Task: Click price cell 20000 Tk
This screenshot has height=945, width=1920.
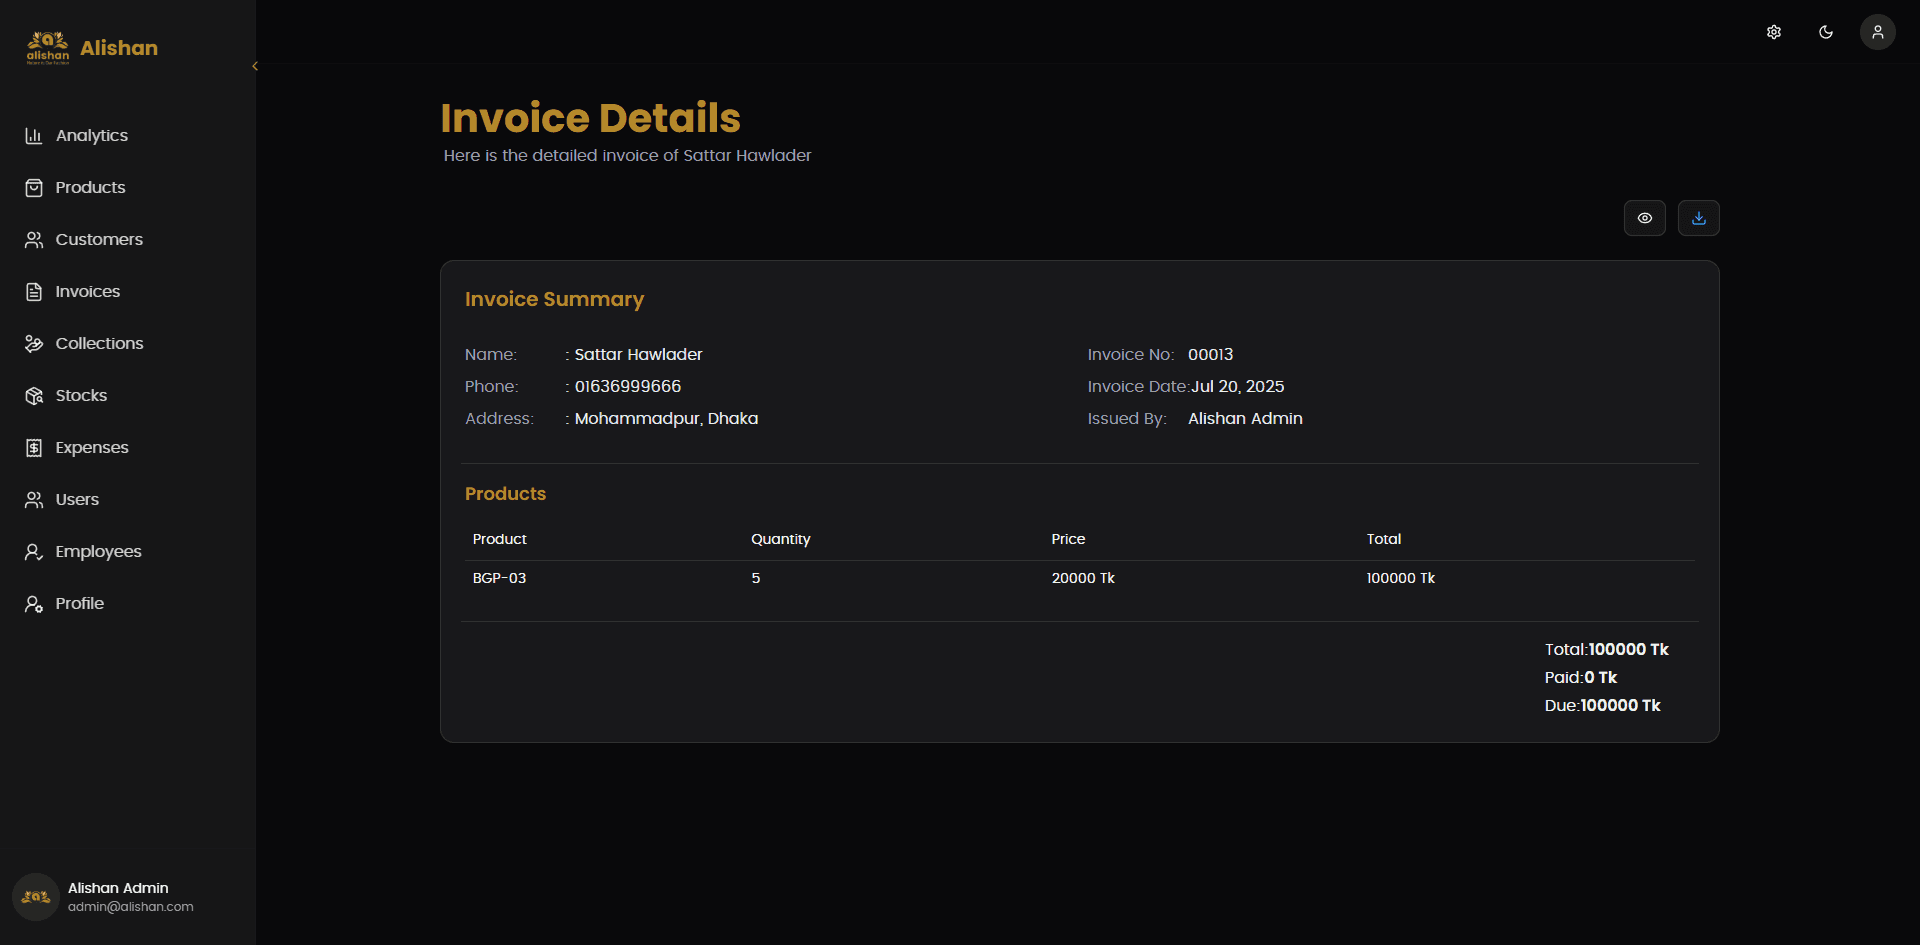Action: pos(1083,578)
